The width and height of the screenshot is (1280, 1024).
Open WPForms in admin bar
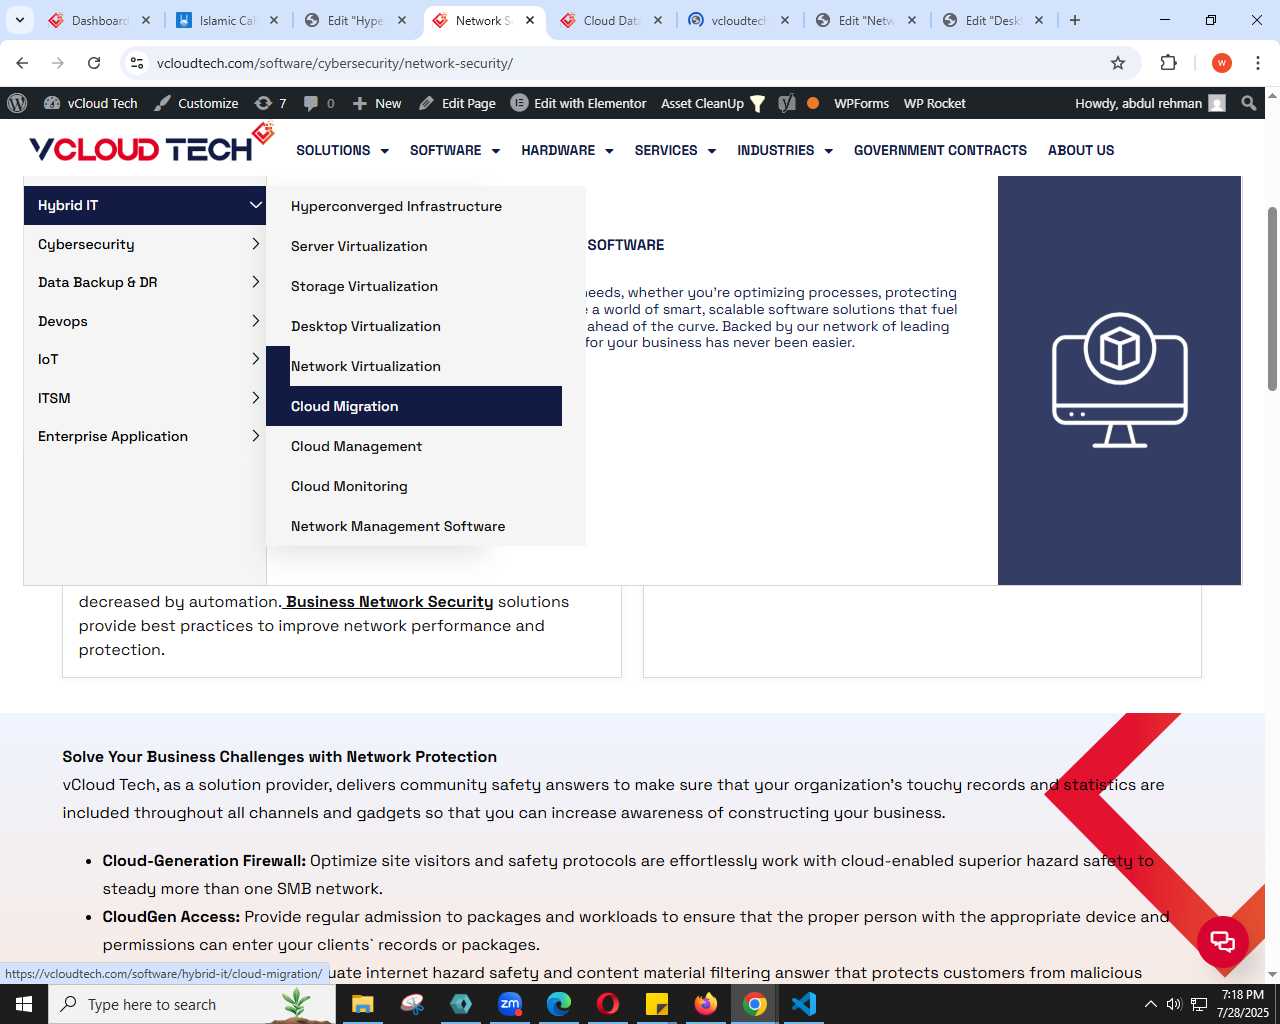point(861,103)
